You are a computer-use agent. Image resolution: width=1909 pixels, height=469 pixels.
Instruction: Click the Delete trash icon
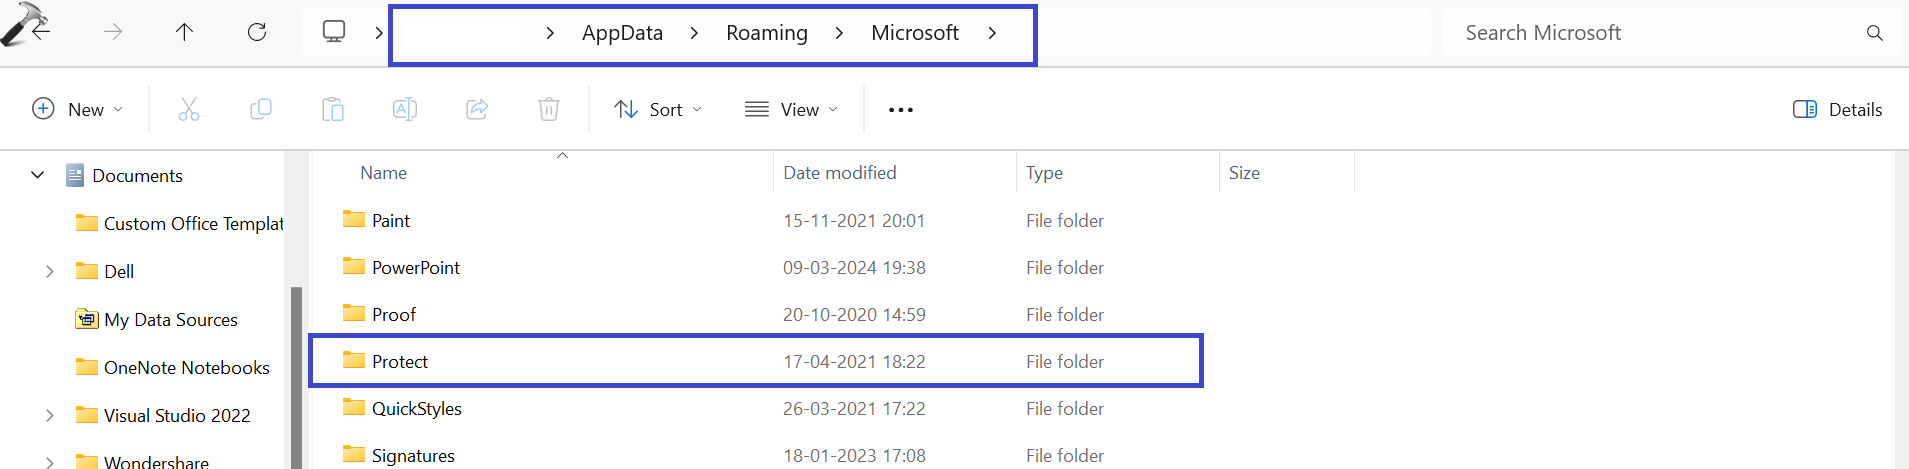[x=549, y=109]
